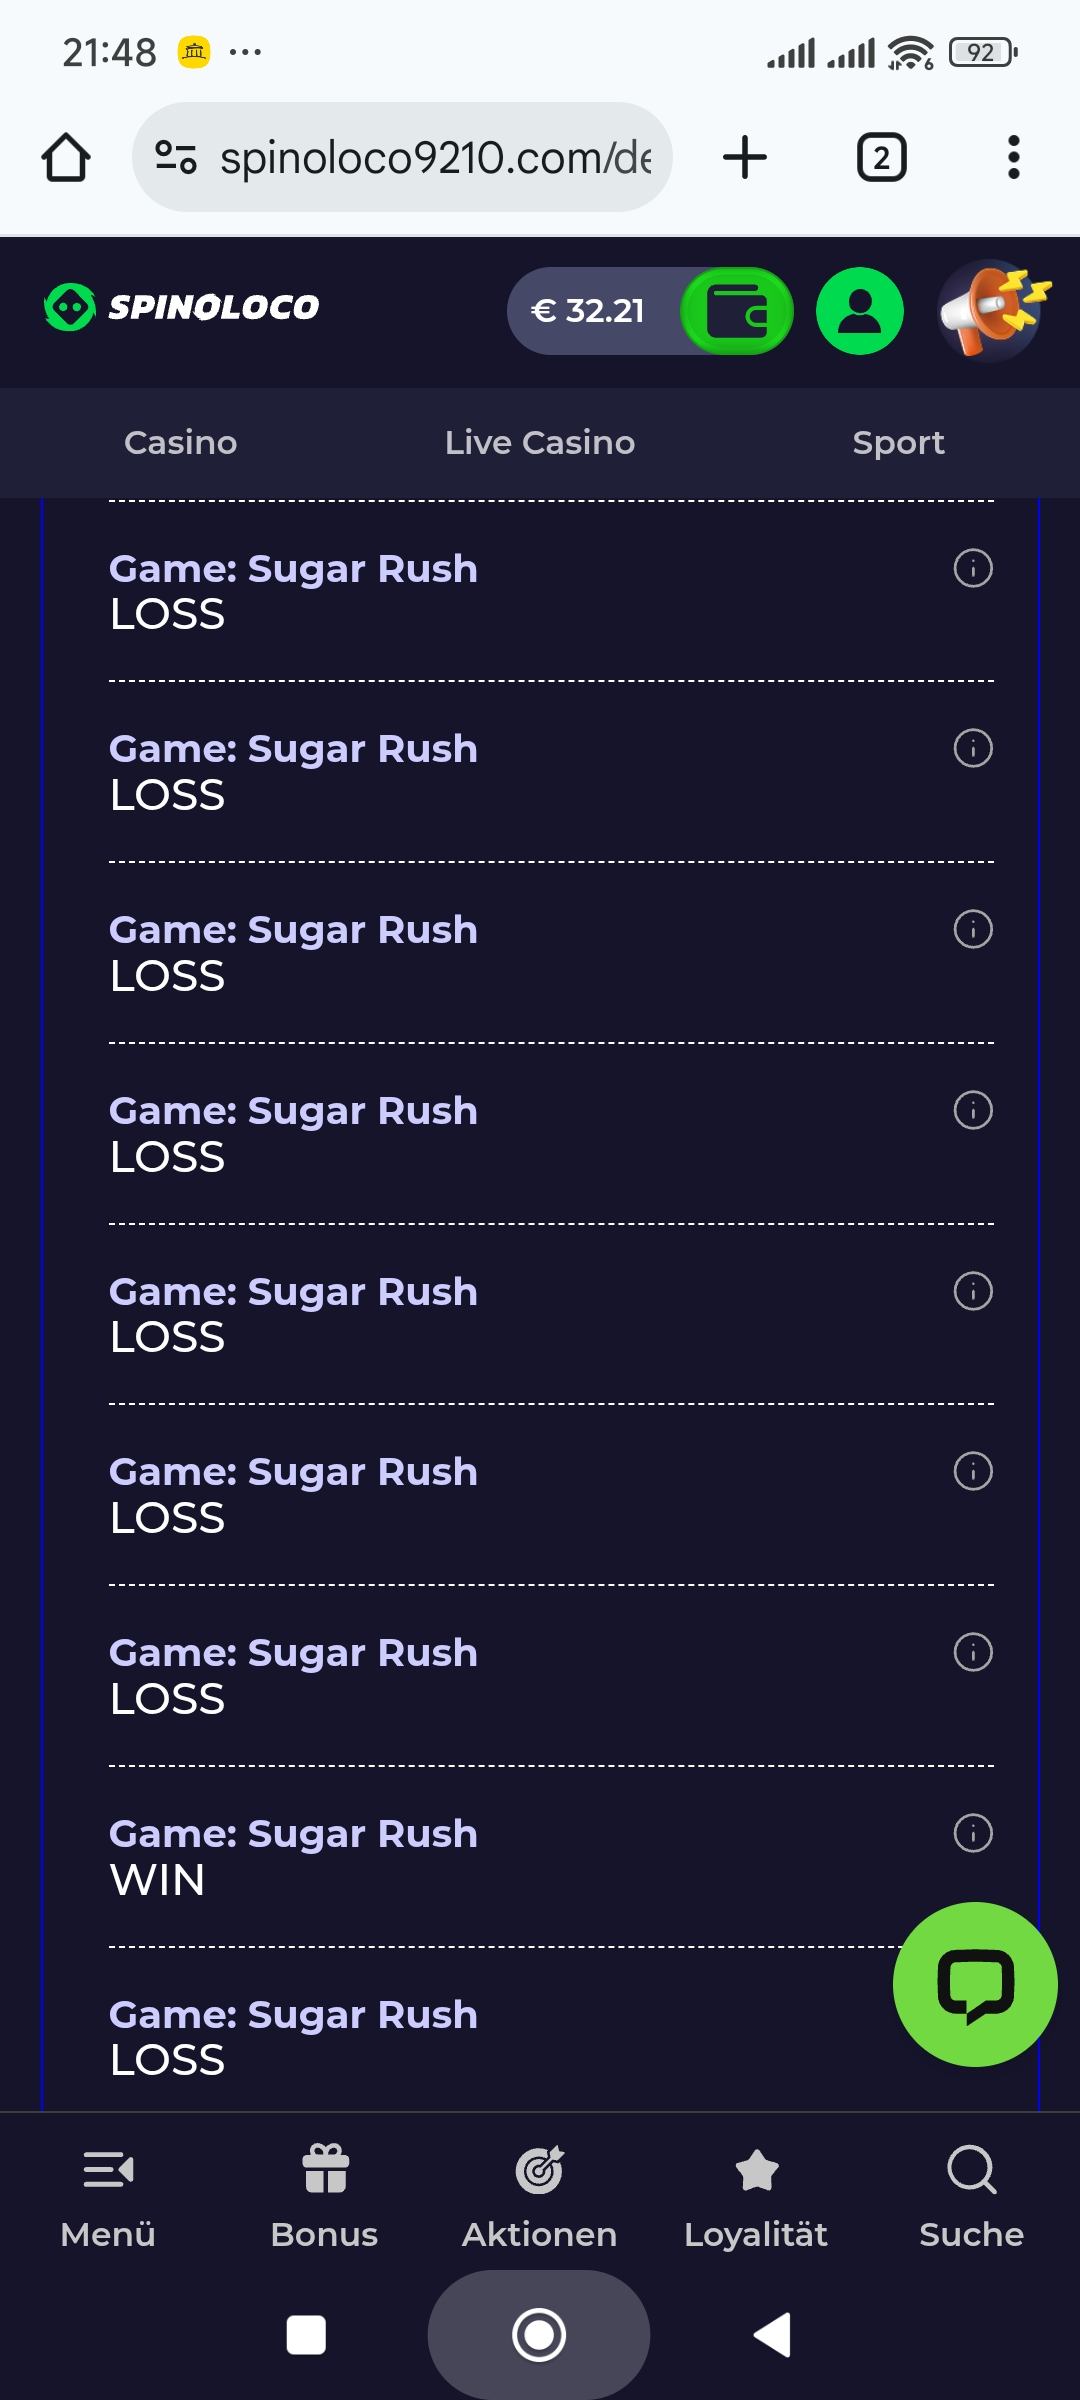Open a new browser tab

point(745,158)
